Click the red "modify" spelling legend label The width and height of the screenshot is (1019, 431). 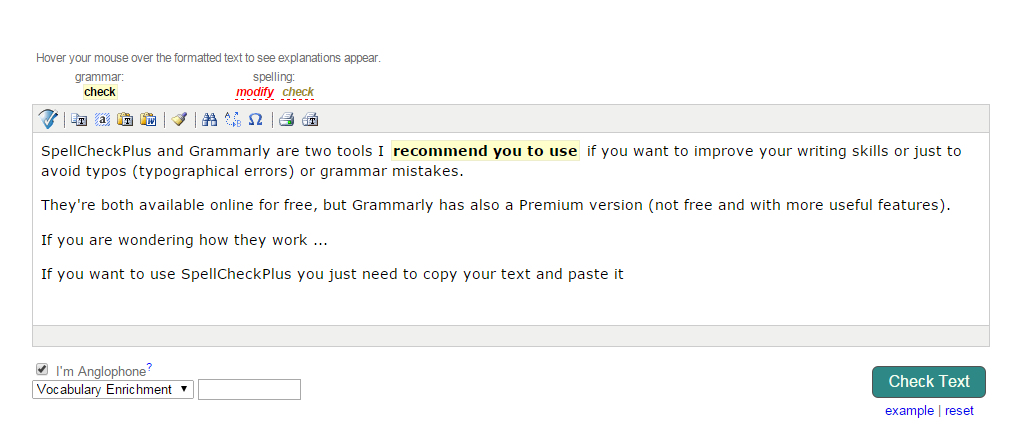pos(255,92)
